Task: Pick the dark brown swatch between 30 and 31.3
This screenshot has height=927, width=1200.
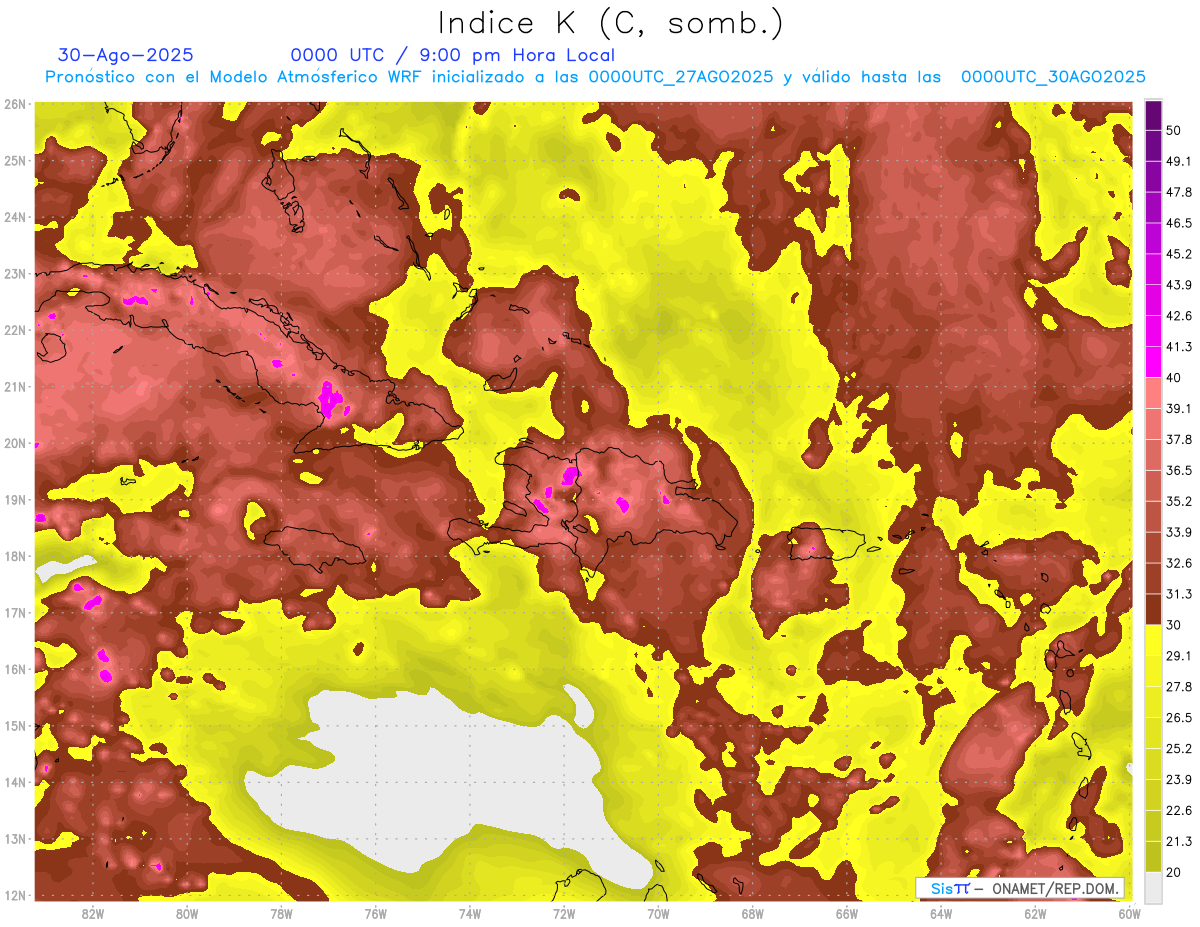Action: [1153, 609]
